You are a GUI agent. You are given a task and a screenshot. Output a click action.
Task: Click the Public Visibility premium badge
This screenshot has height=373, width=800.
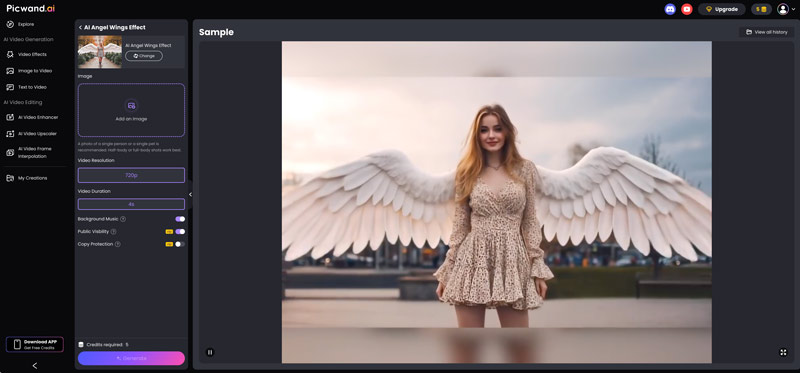click(169, 232)
